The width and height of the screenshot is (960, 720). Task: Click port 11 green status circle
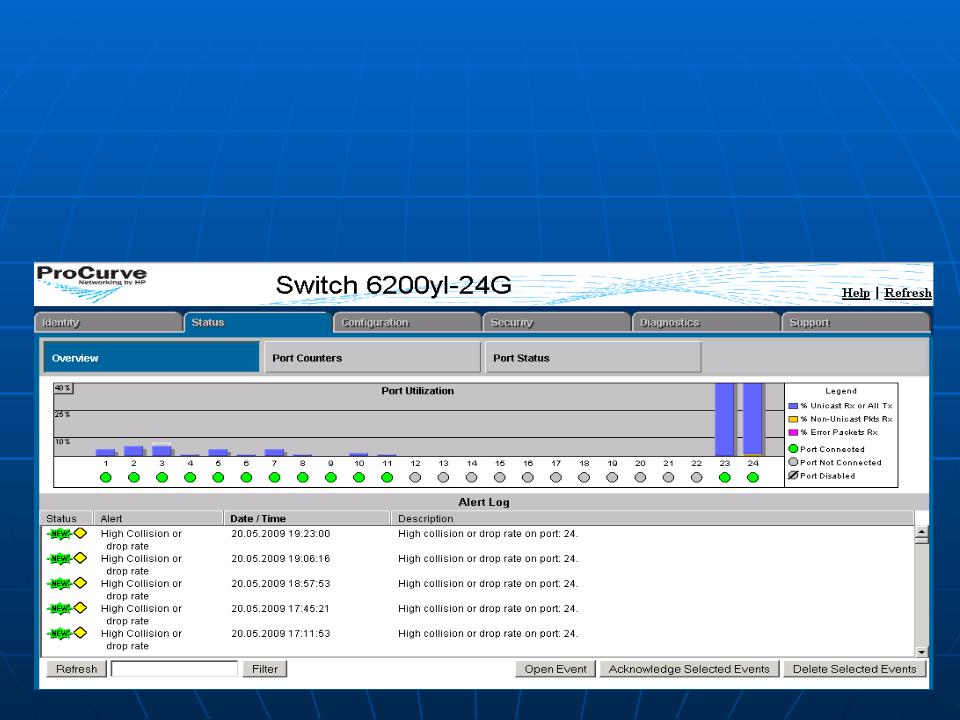[387, 478]
